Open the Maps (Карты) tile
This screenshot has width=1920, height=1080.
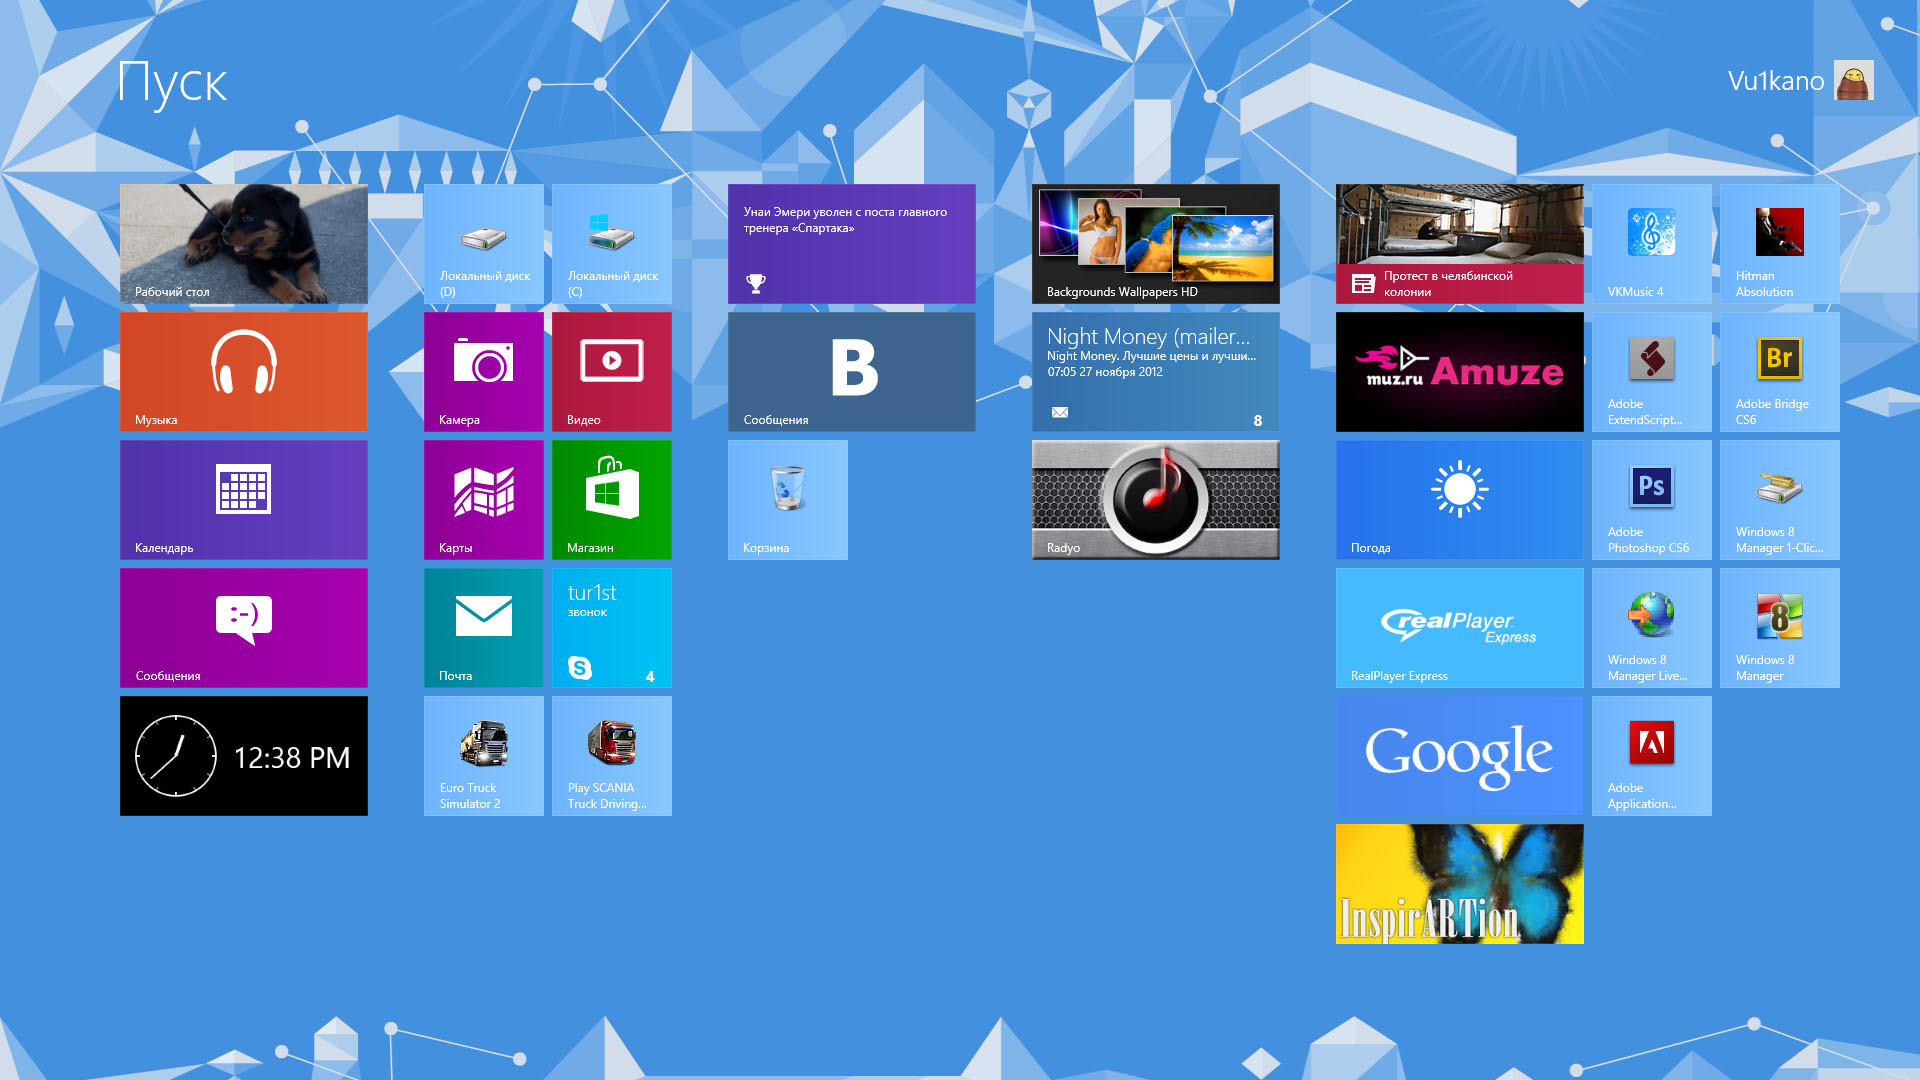[483, 499]
